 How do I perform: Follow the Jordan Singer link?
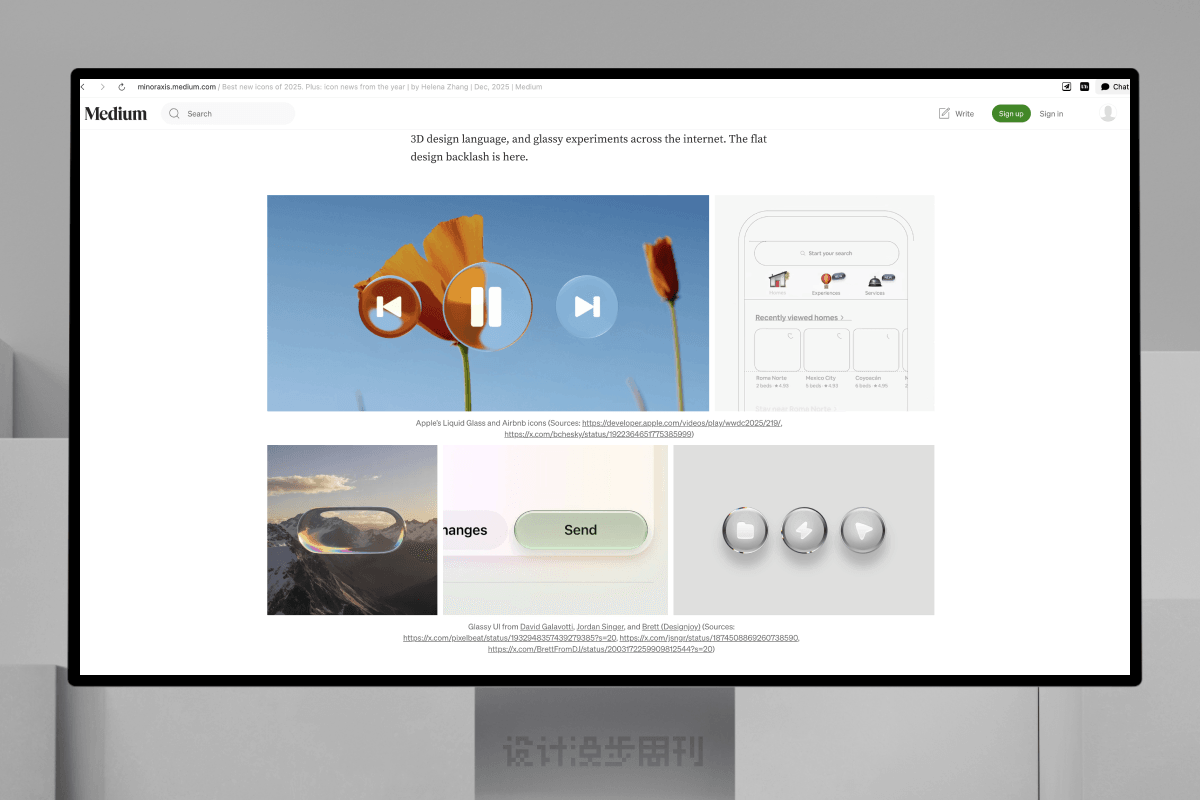tap(600, 626)
